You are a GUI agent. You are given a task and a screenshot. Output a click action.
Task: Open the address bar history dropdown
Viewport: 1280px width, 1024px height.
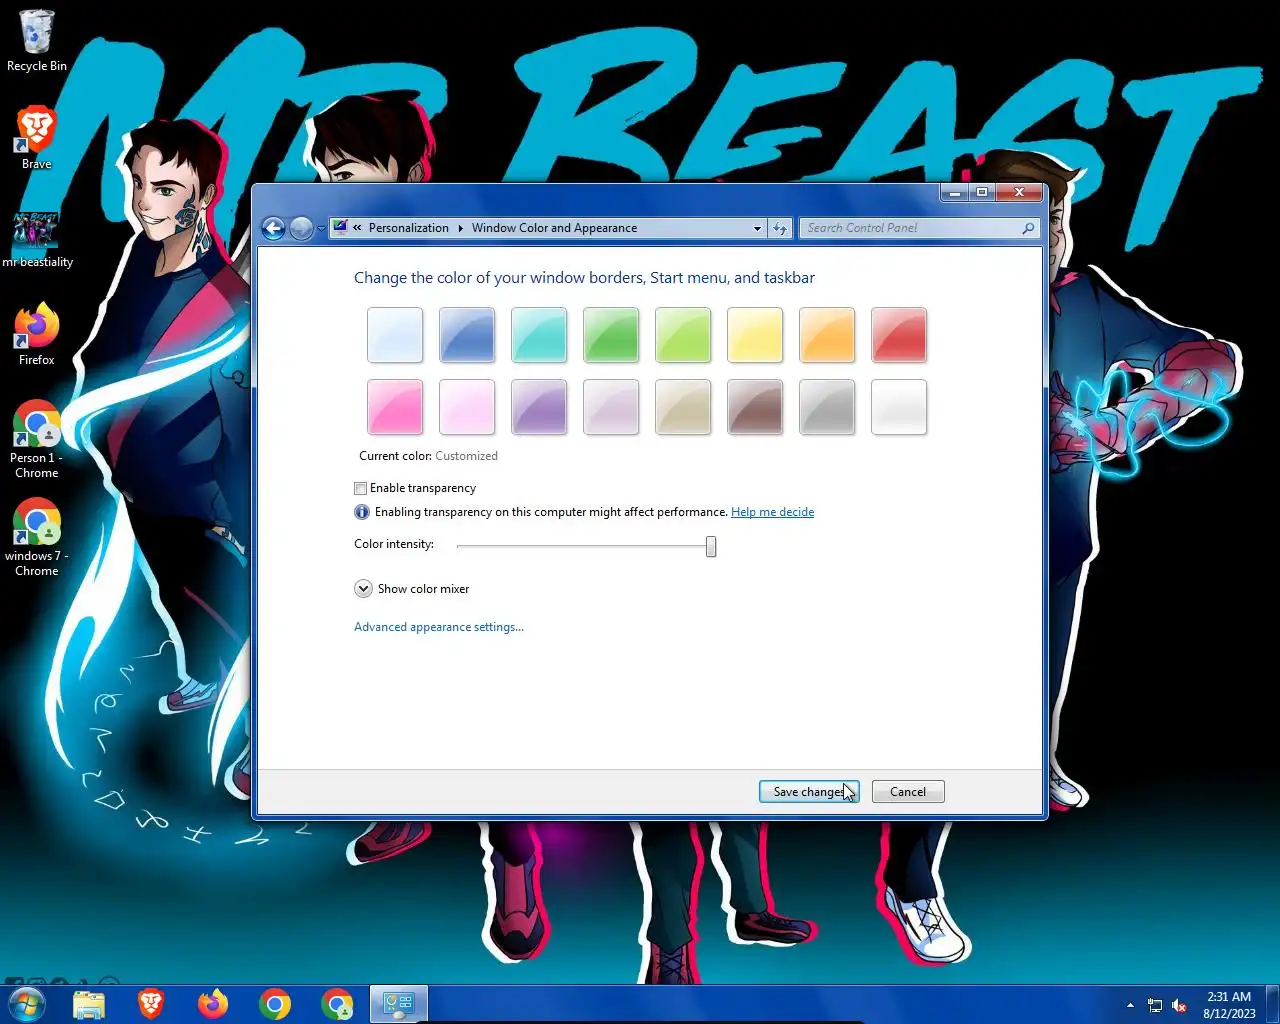tap(757, 228)
